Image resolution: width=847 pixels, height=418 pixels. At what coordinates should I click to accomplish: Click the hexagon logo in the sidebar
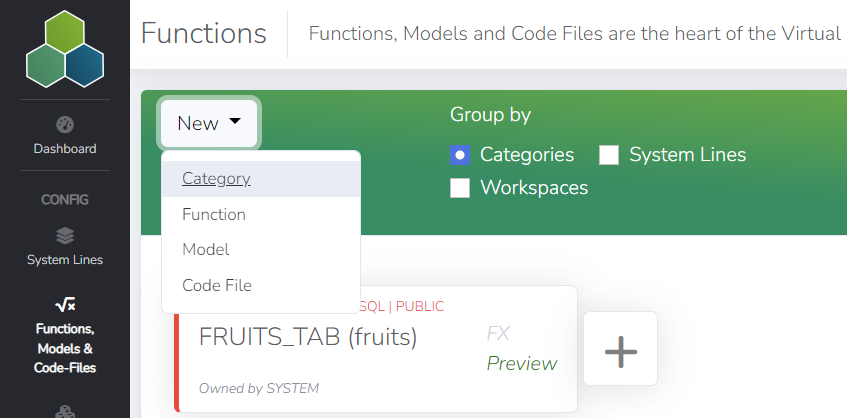[65, 48]
